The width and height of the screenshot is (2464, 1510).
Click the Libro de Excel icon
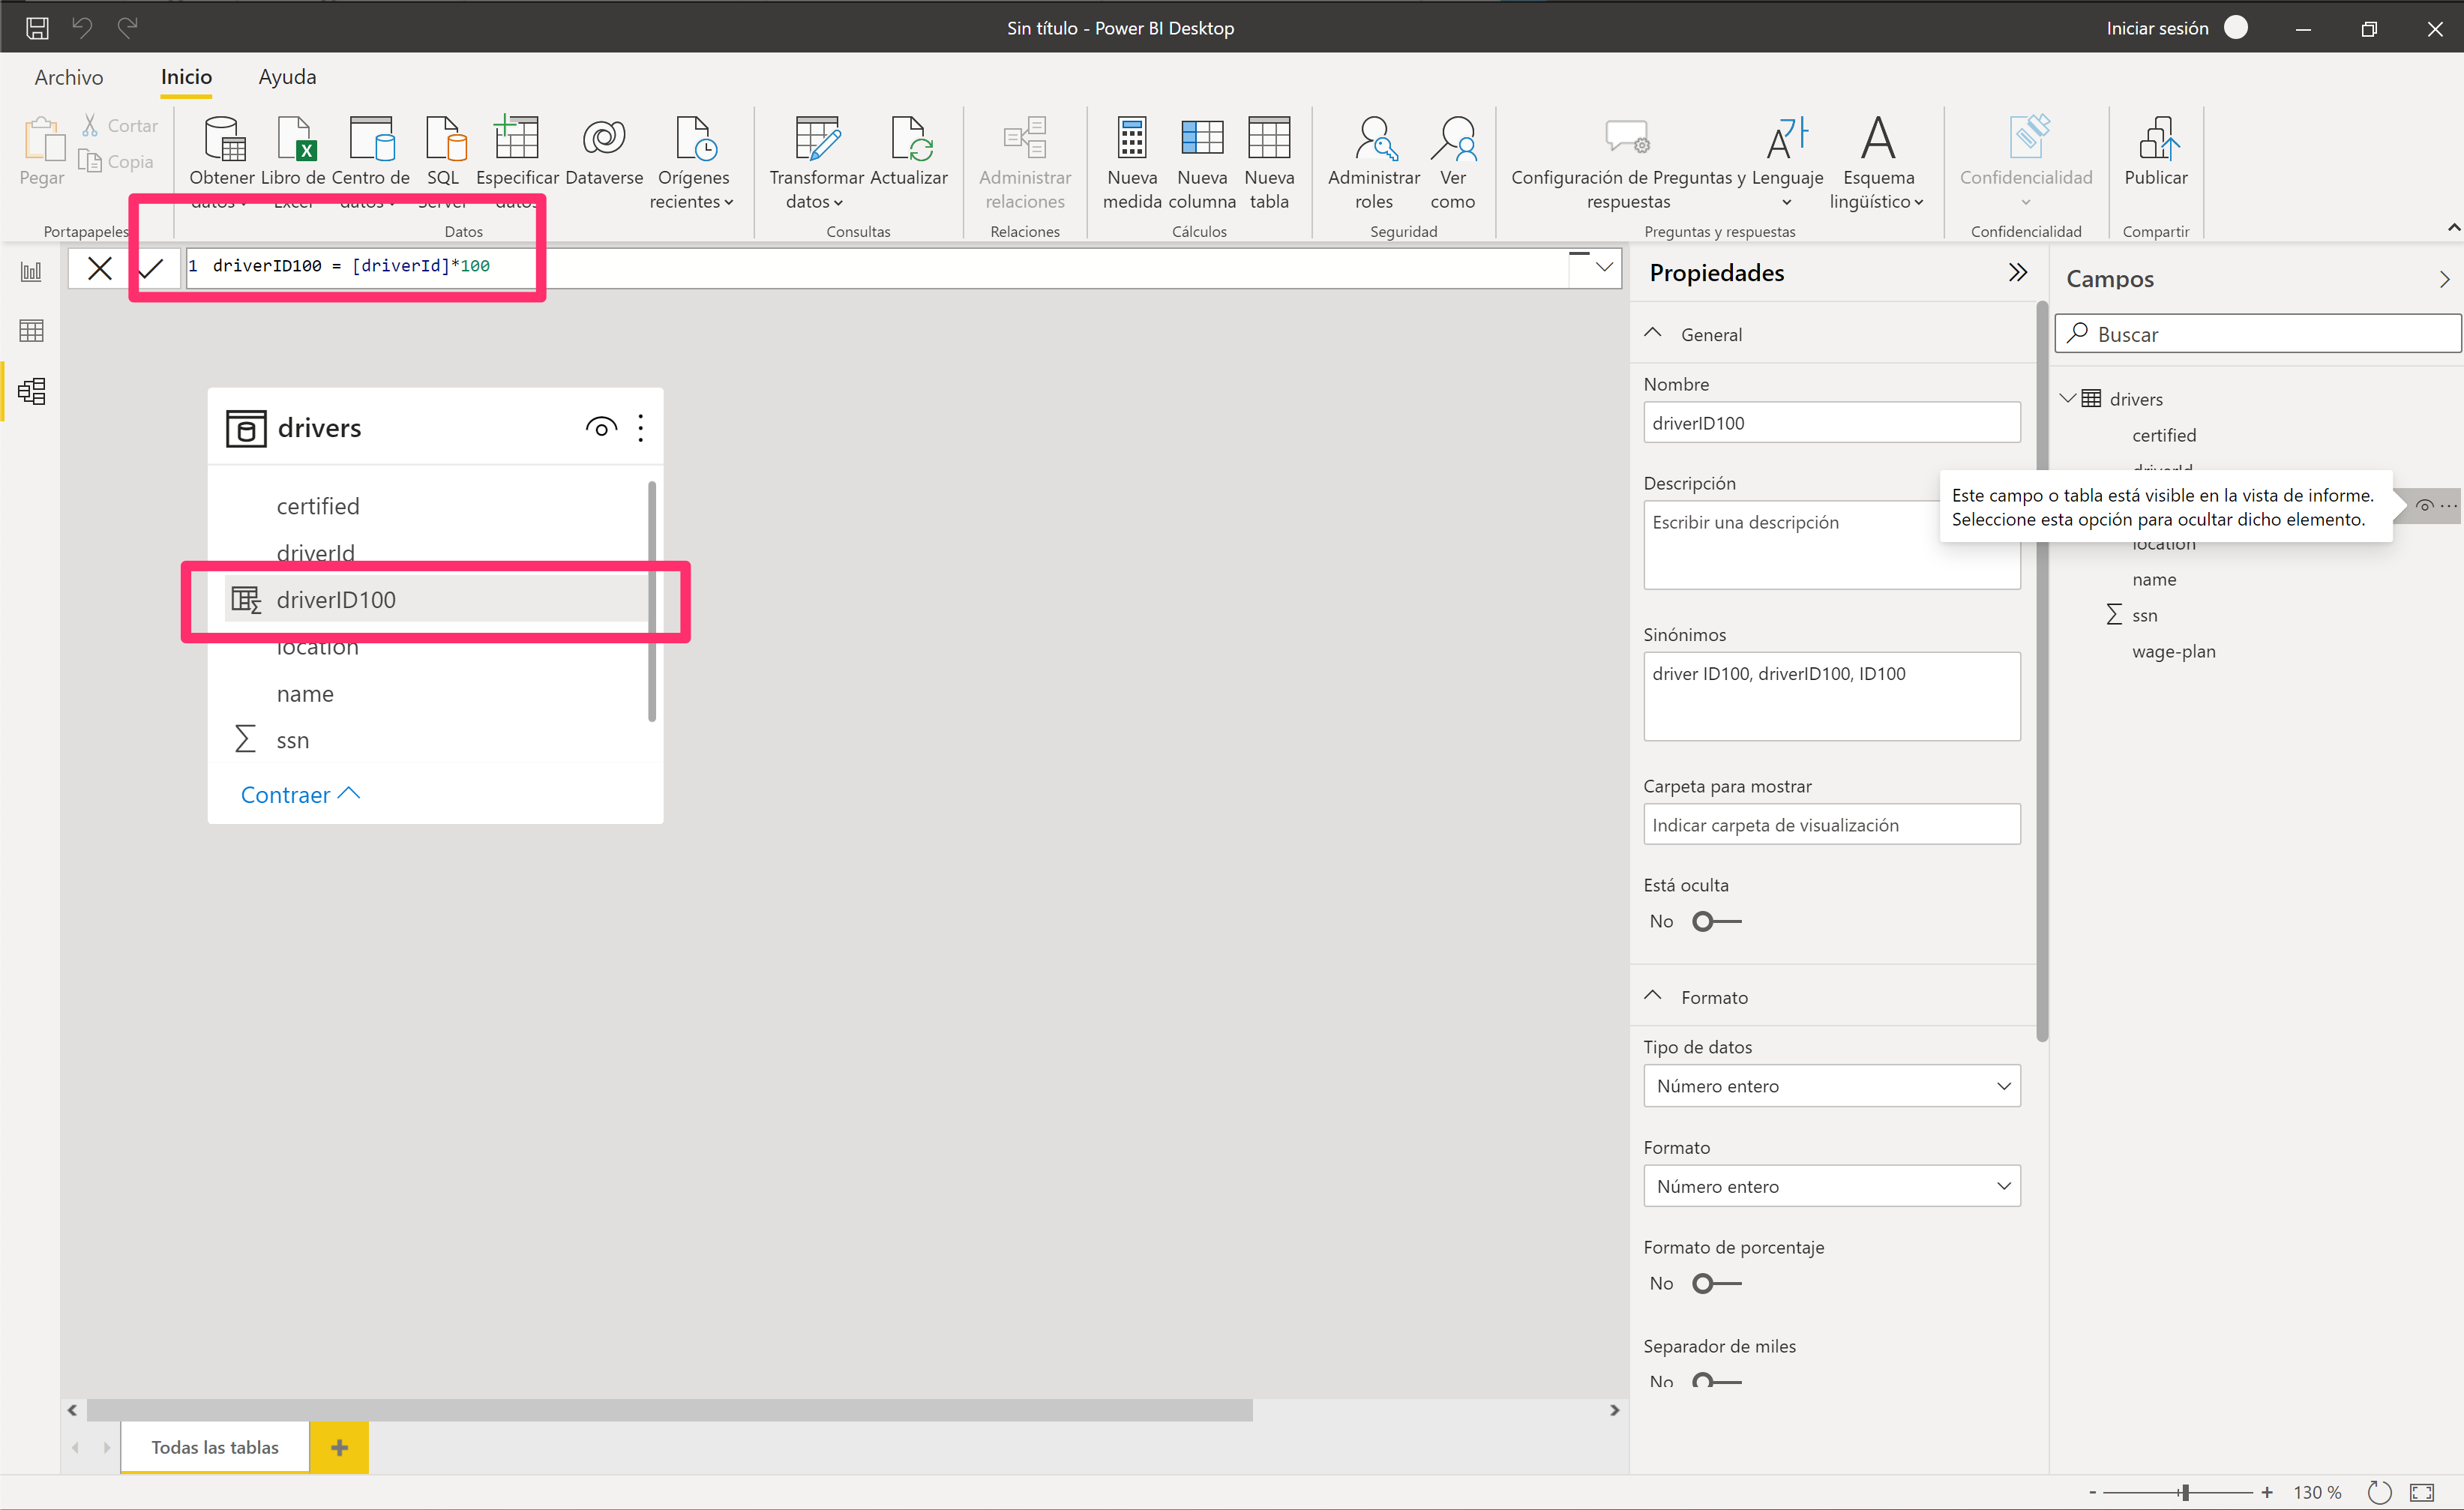296,138
